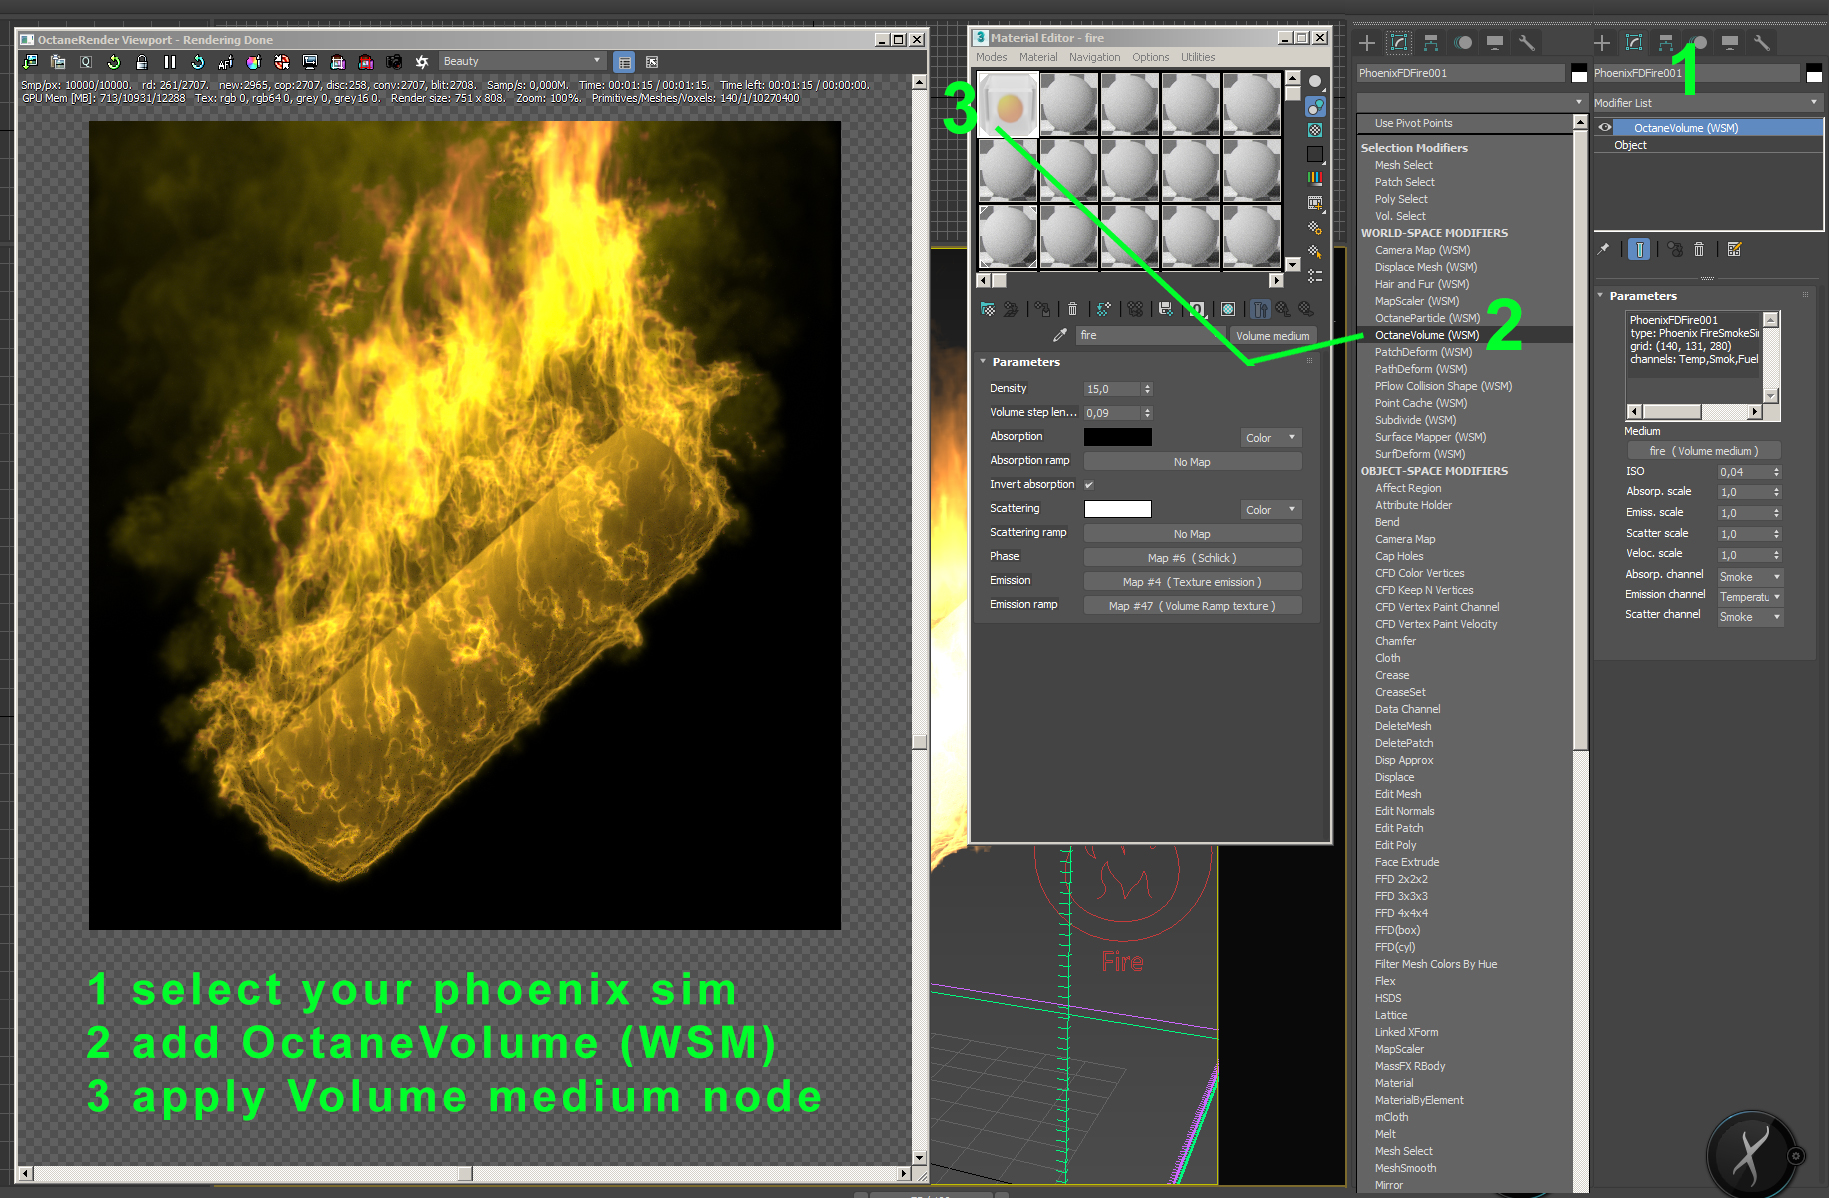Select Hair and Fur (WSM) modifier

tap(1421, 284)
